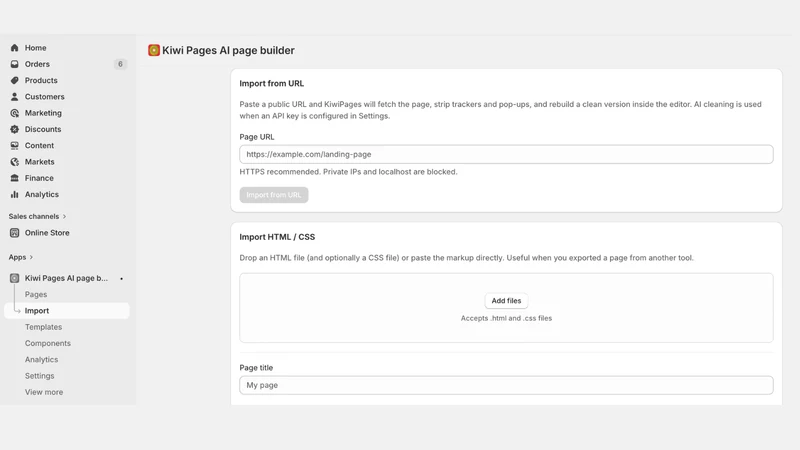This screenshot has width=800, height=450.
Task: Open the Components sub-item
Action: tap(48, 344)
